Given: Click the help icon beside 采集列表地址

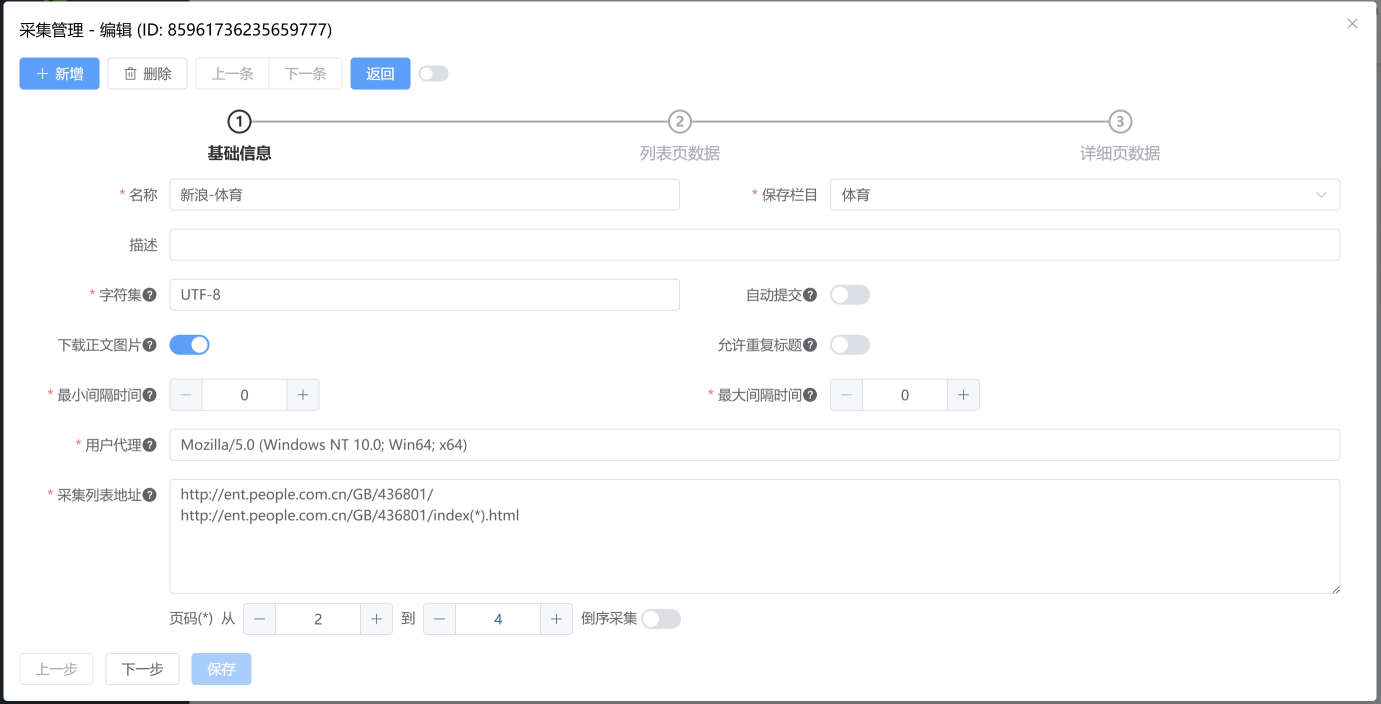Looking at the screenshot, I should (150, 495).
